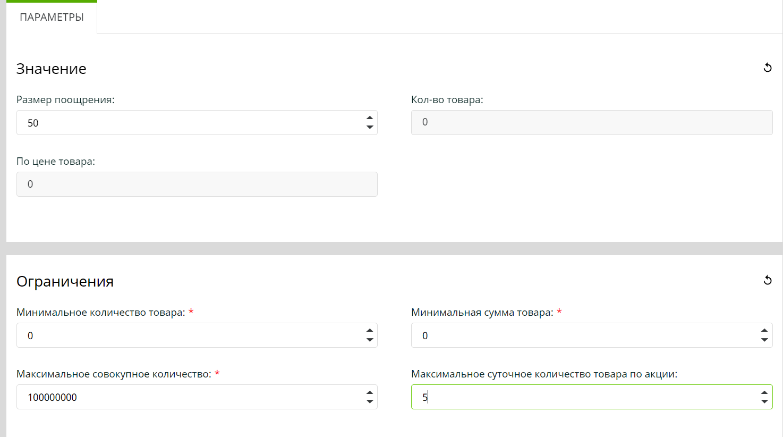Viewport: 783px width, 437px height.
Task: Increase Минимальная сумма товара with up arrow
Action: (764, 330)
